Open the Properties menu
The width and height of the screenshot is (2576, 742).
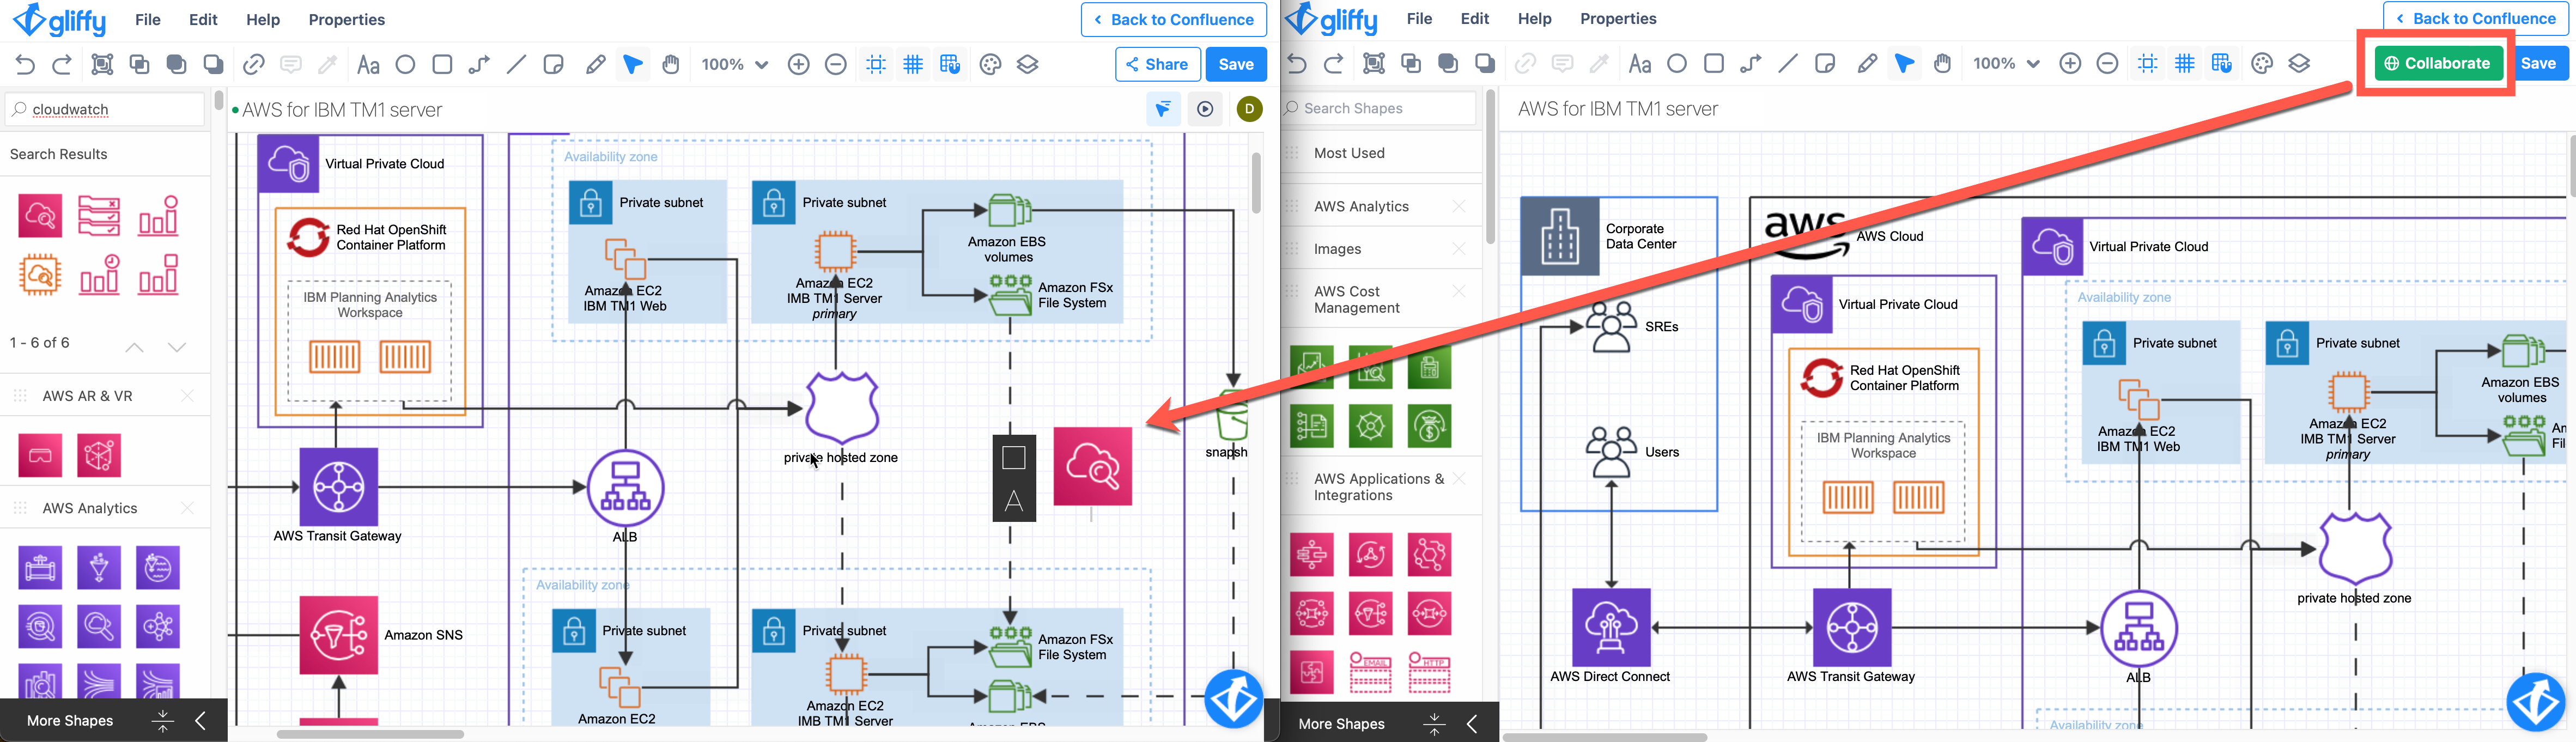point(346,19)
